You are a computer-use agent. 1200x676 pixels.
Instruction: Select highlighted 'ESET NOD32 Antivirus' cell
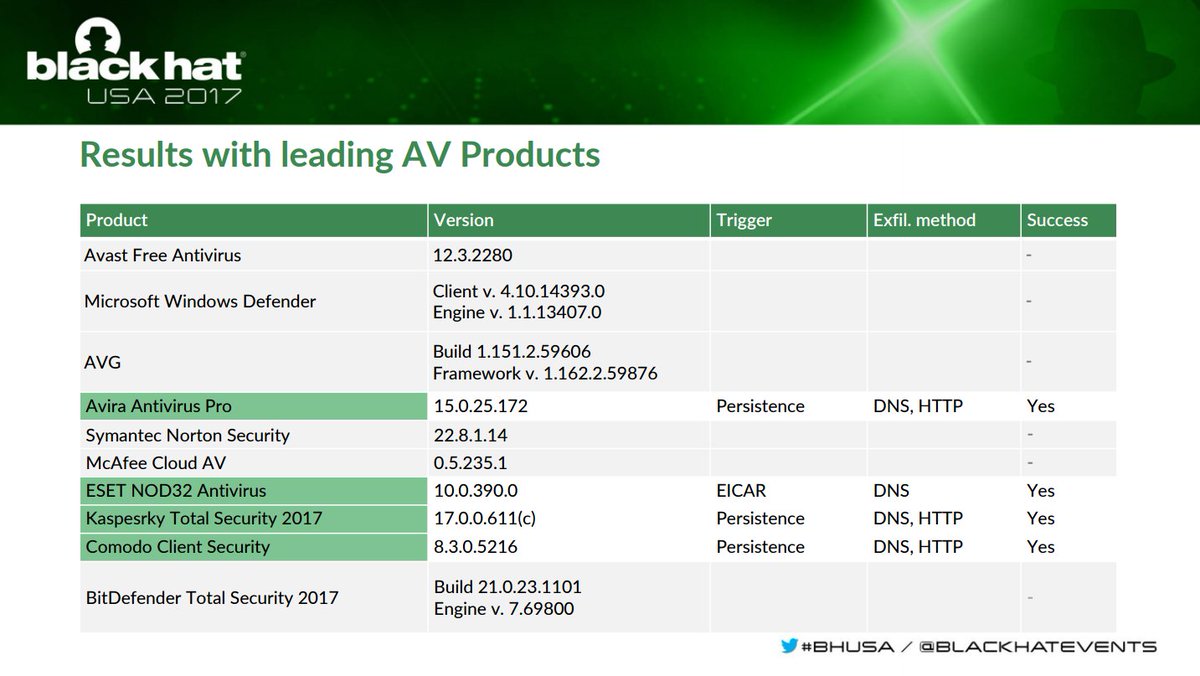[254, 490]
